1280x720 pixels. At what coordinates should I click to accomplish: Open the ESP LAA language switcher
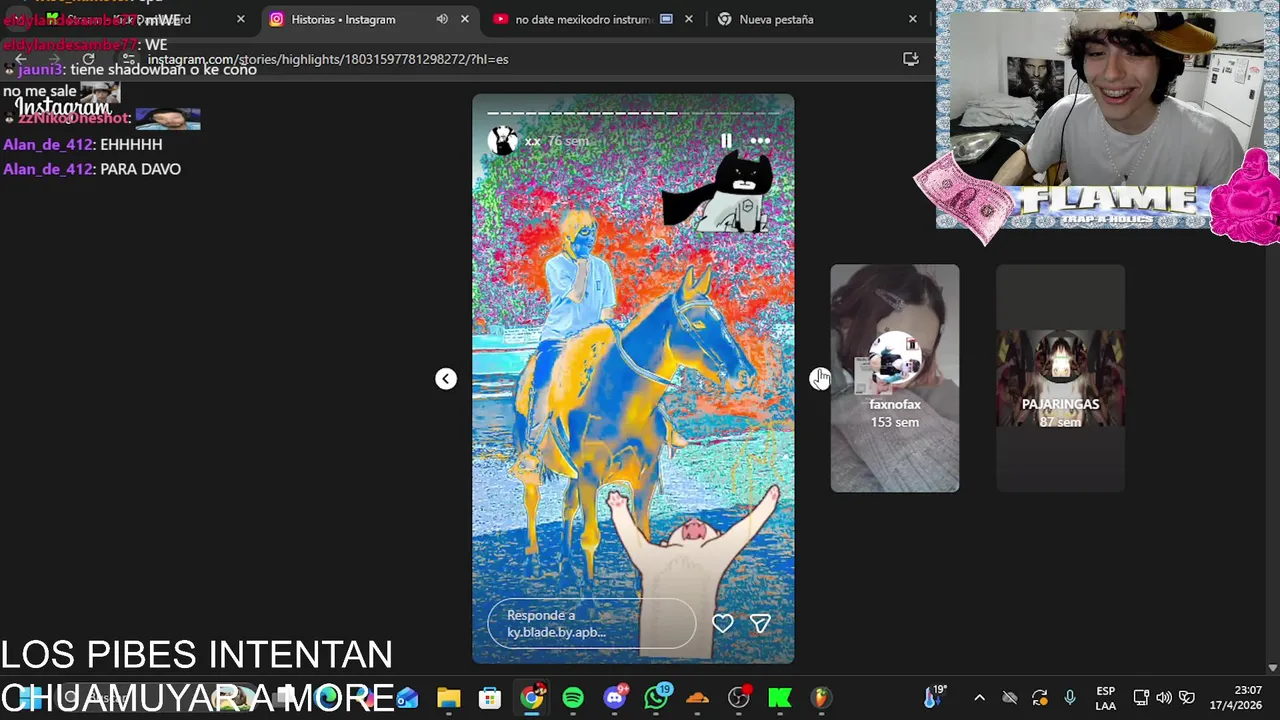1105,698
